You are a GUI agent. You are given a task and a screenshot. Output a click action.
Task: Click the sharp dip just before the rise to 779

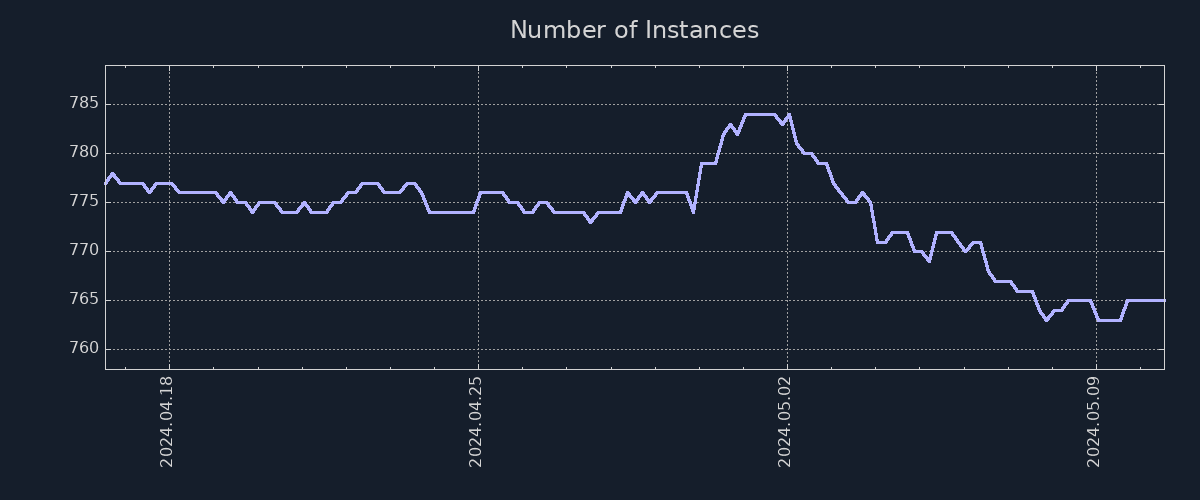click(693, 211)
